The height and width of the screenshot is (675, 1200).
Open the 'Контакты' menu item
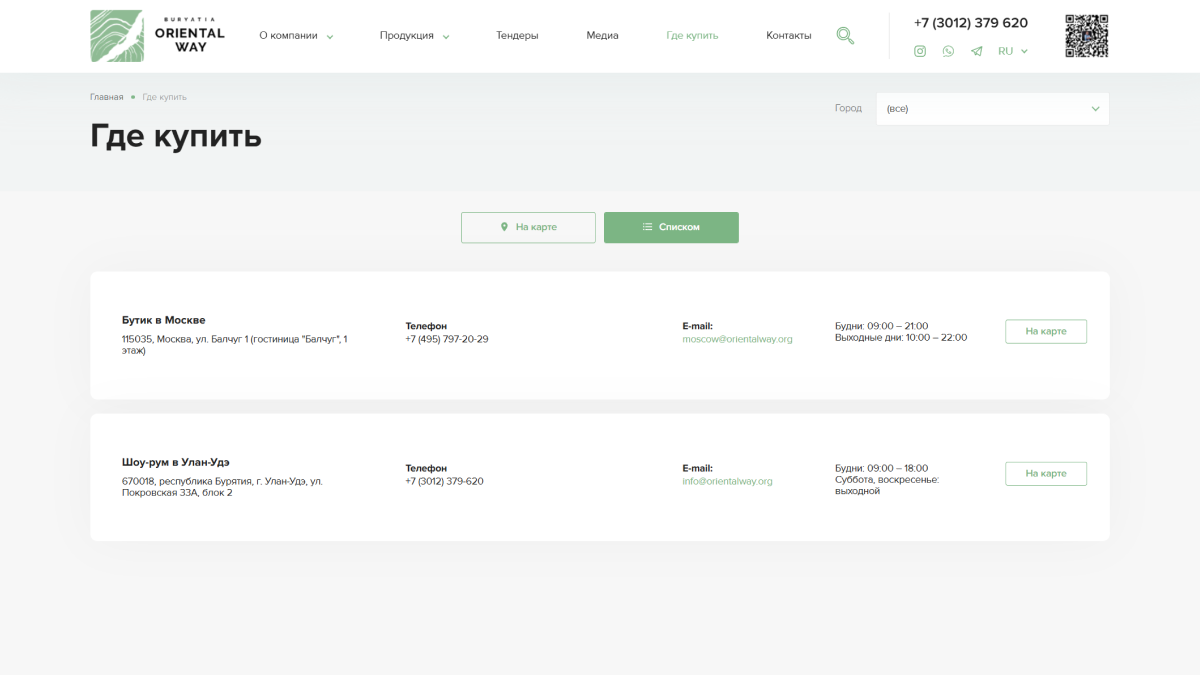[x=788, y=36]
